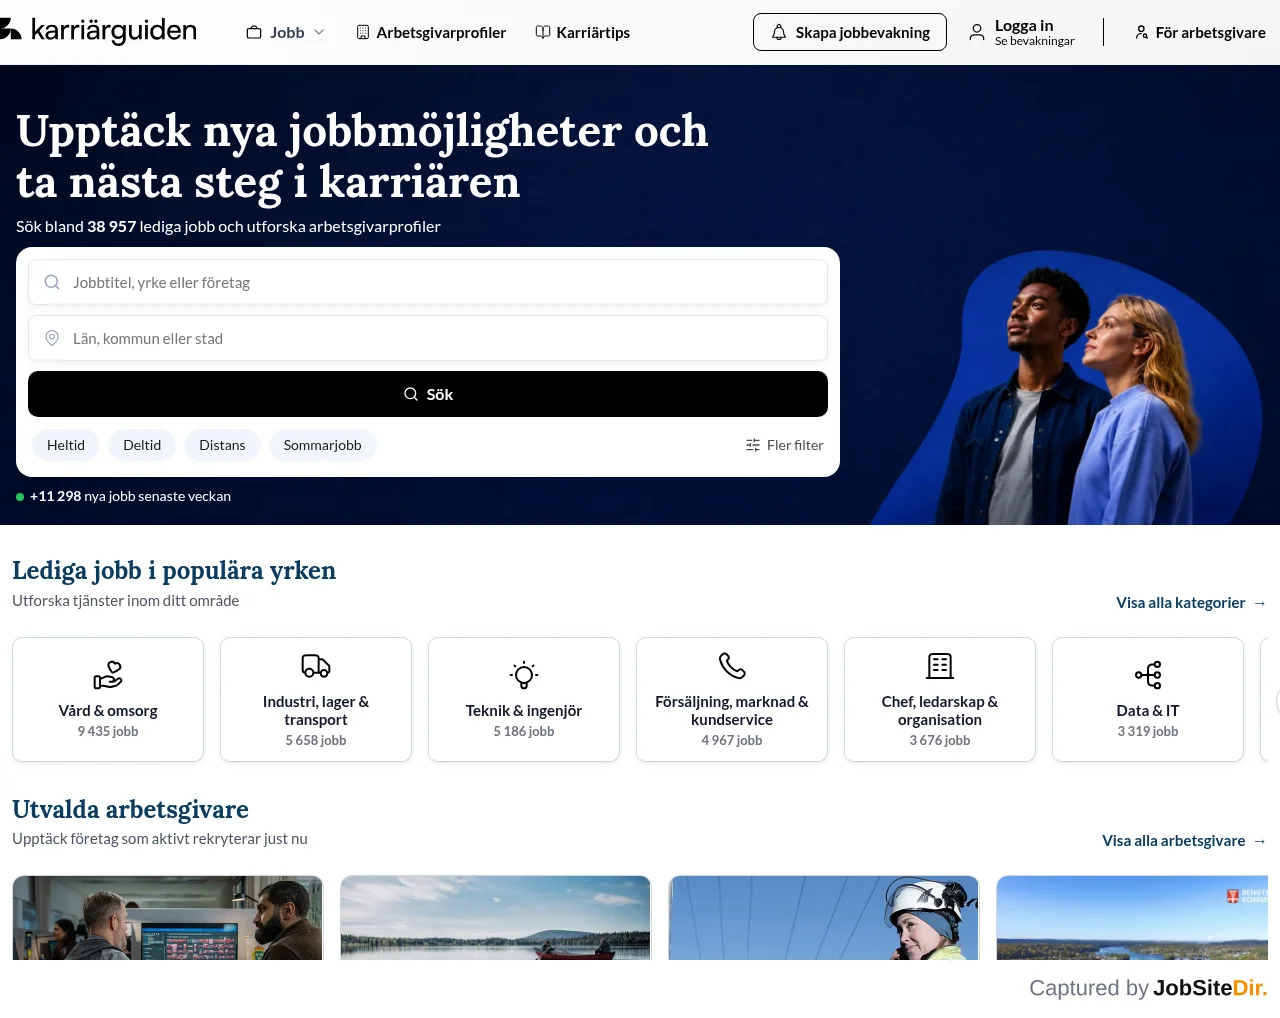Go to För arbetsgivare page
The image size is (1280, 1018).
1200,33
